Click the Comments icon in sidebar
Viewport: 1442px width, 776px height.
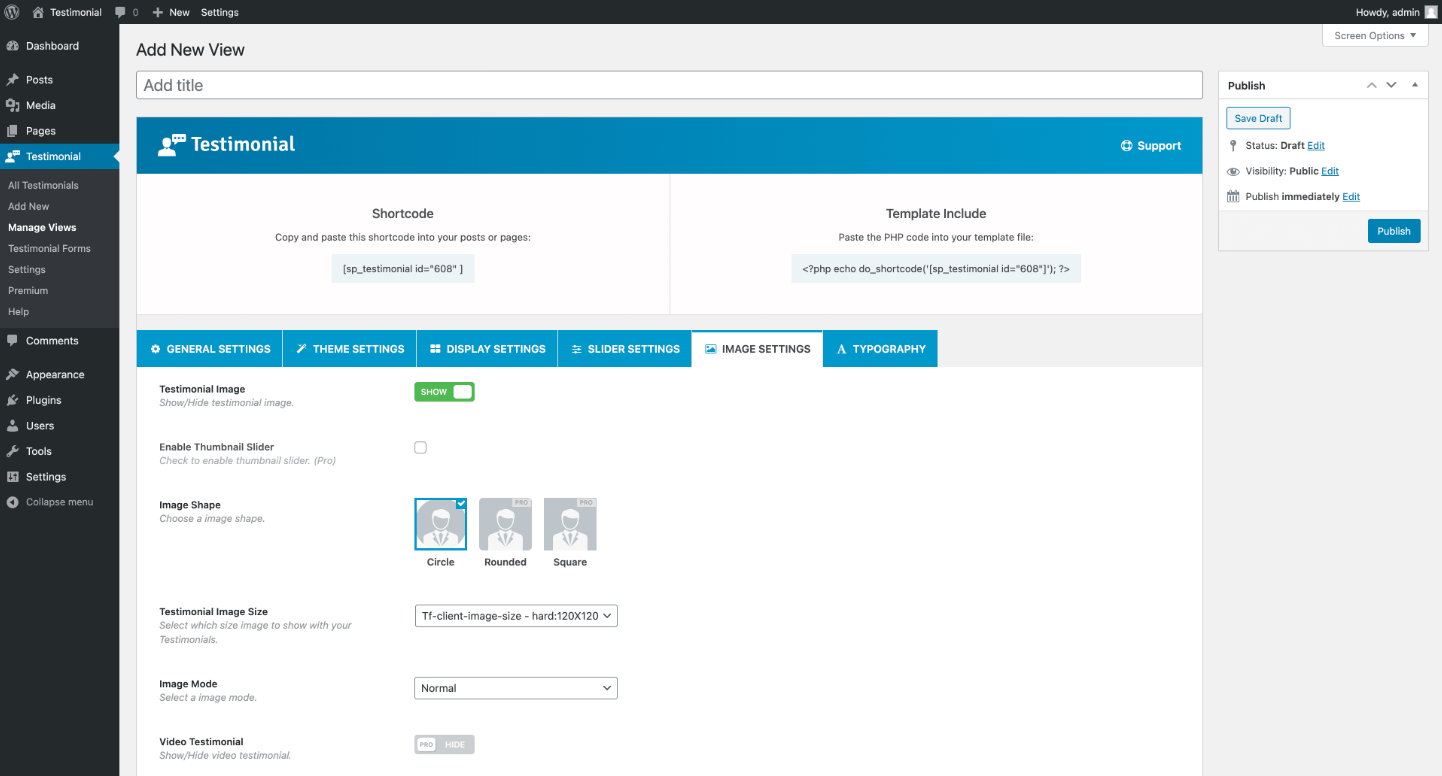coord(13,341)
